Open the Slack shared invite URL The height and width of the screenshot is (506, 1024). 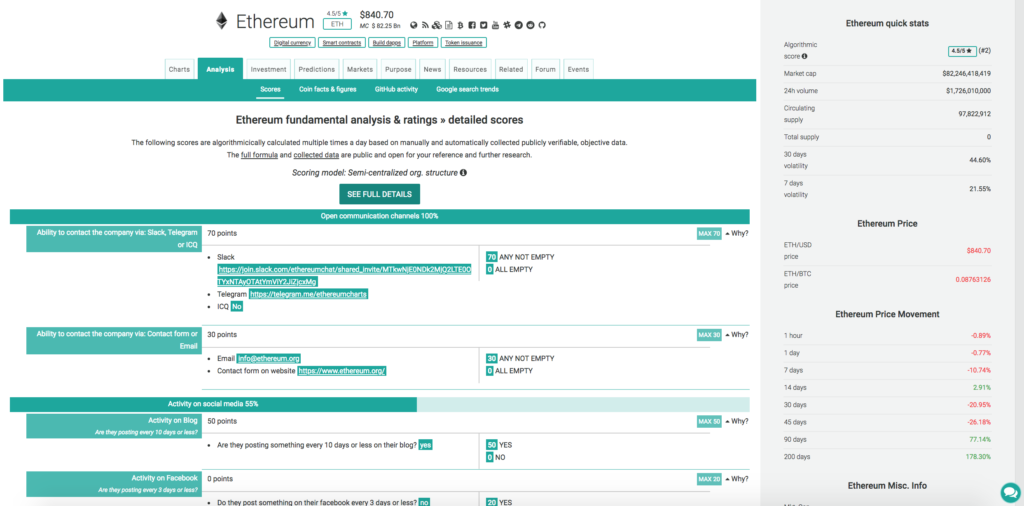[x=344, y=275]
